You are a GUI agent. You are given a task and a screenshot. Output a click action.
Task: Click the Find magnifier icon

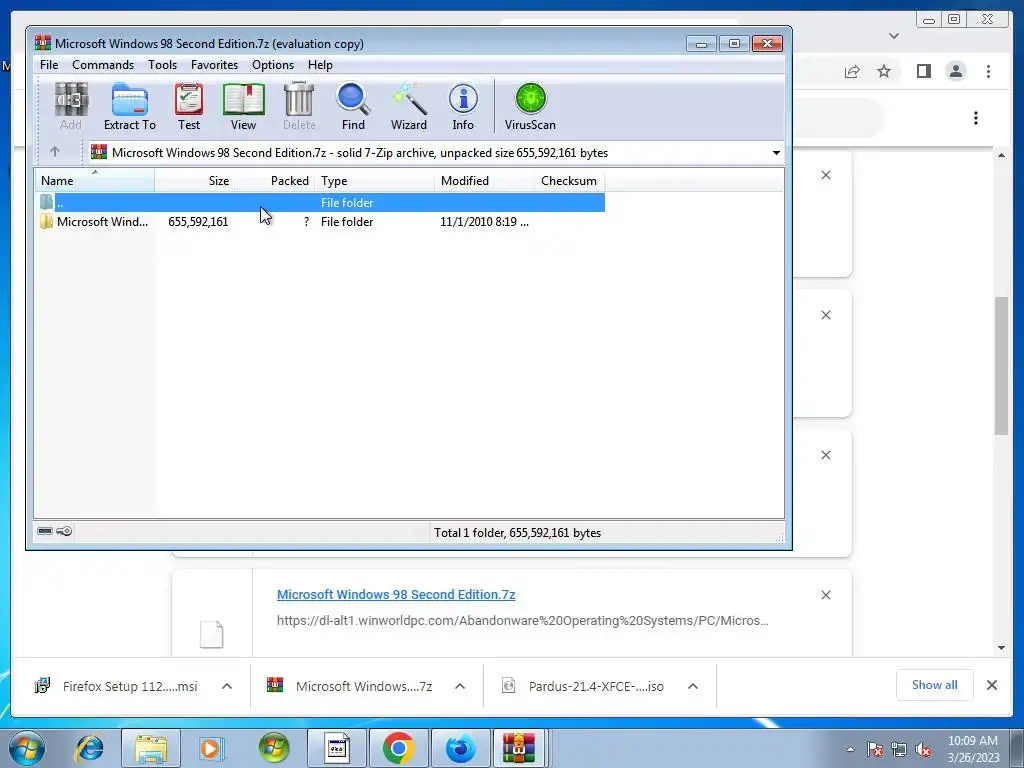coord(353,107)
